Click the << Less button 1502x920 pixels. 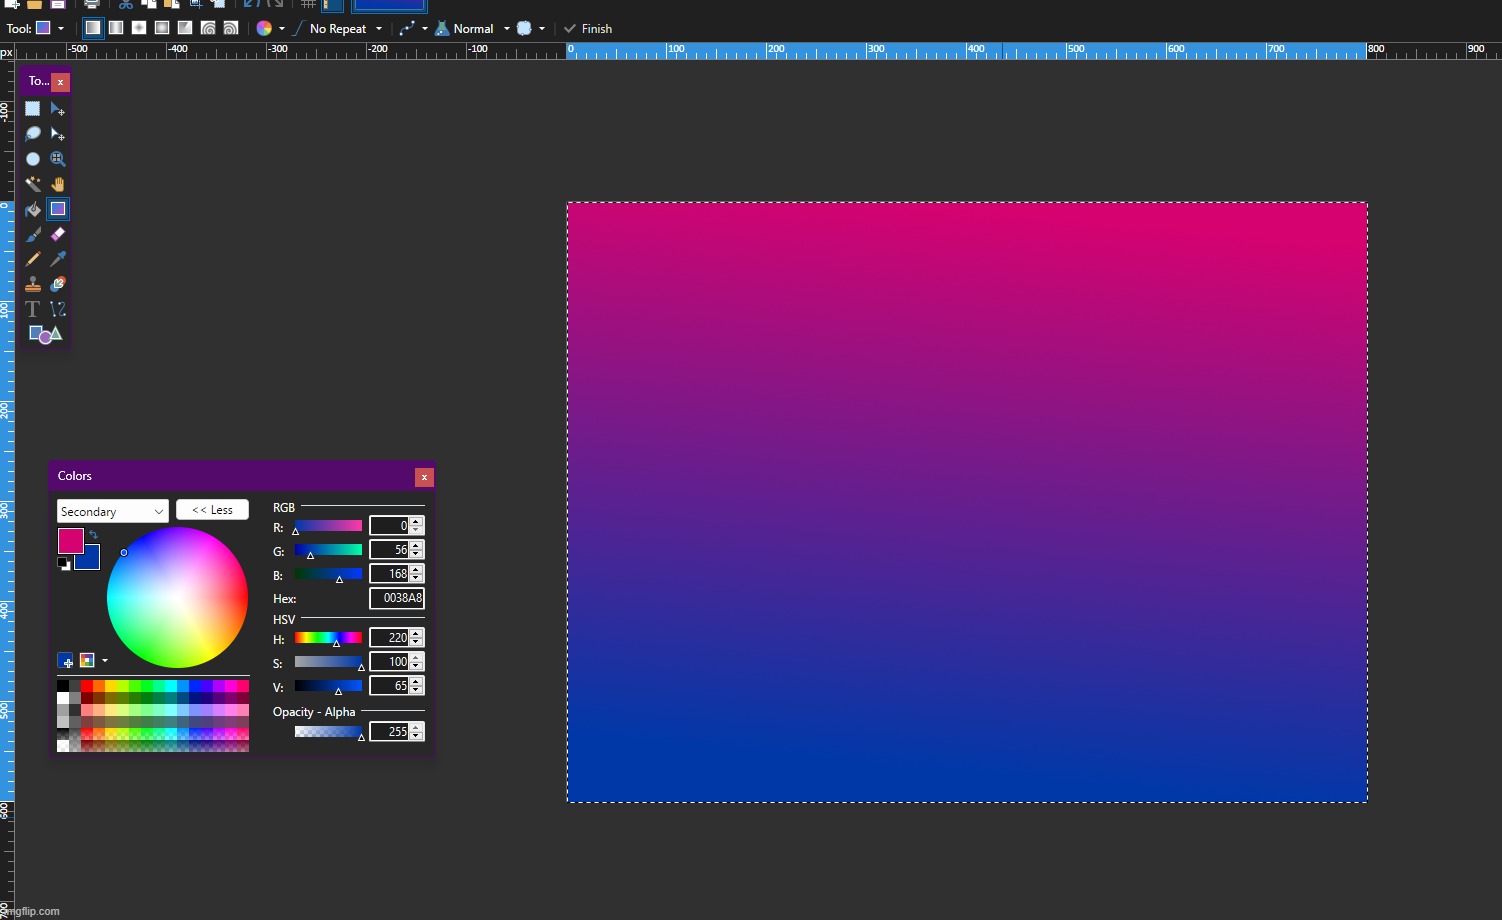point(212,510)
